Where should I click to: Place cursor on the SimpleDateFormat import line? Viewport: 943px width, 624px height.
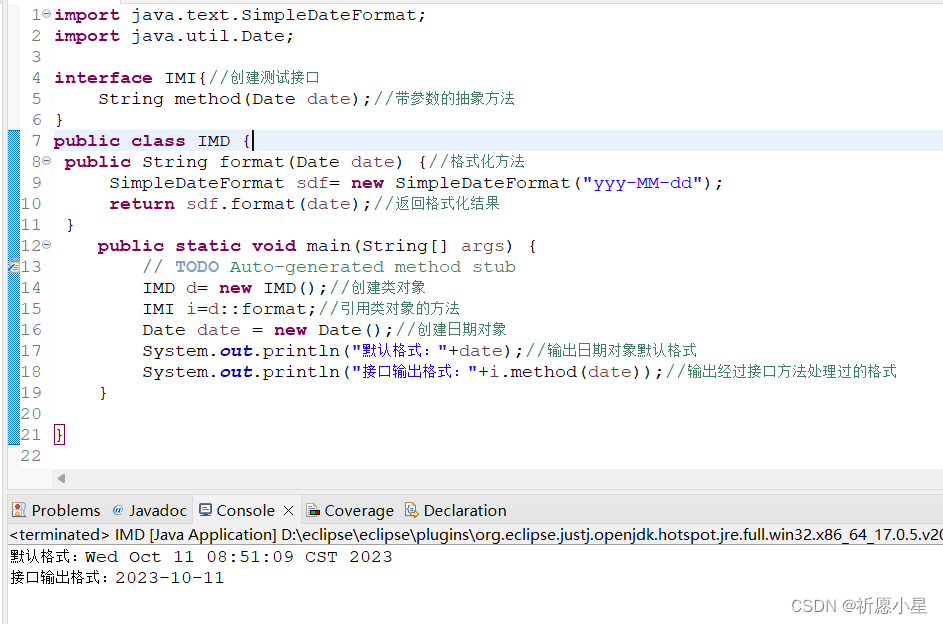click(200, 14)
